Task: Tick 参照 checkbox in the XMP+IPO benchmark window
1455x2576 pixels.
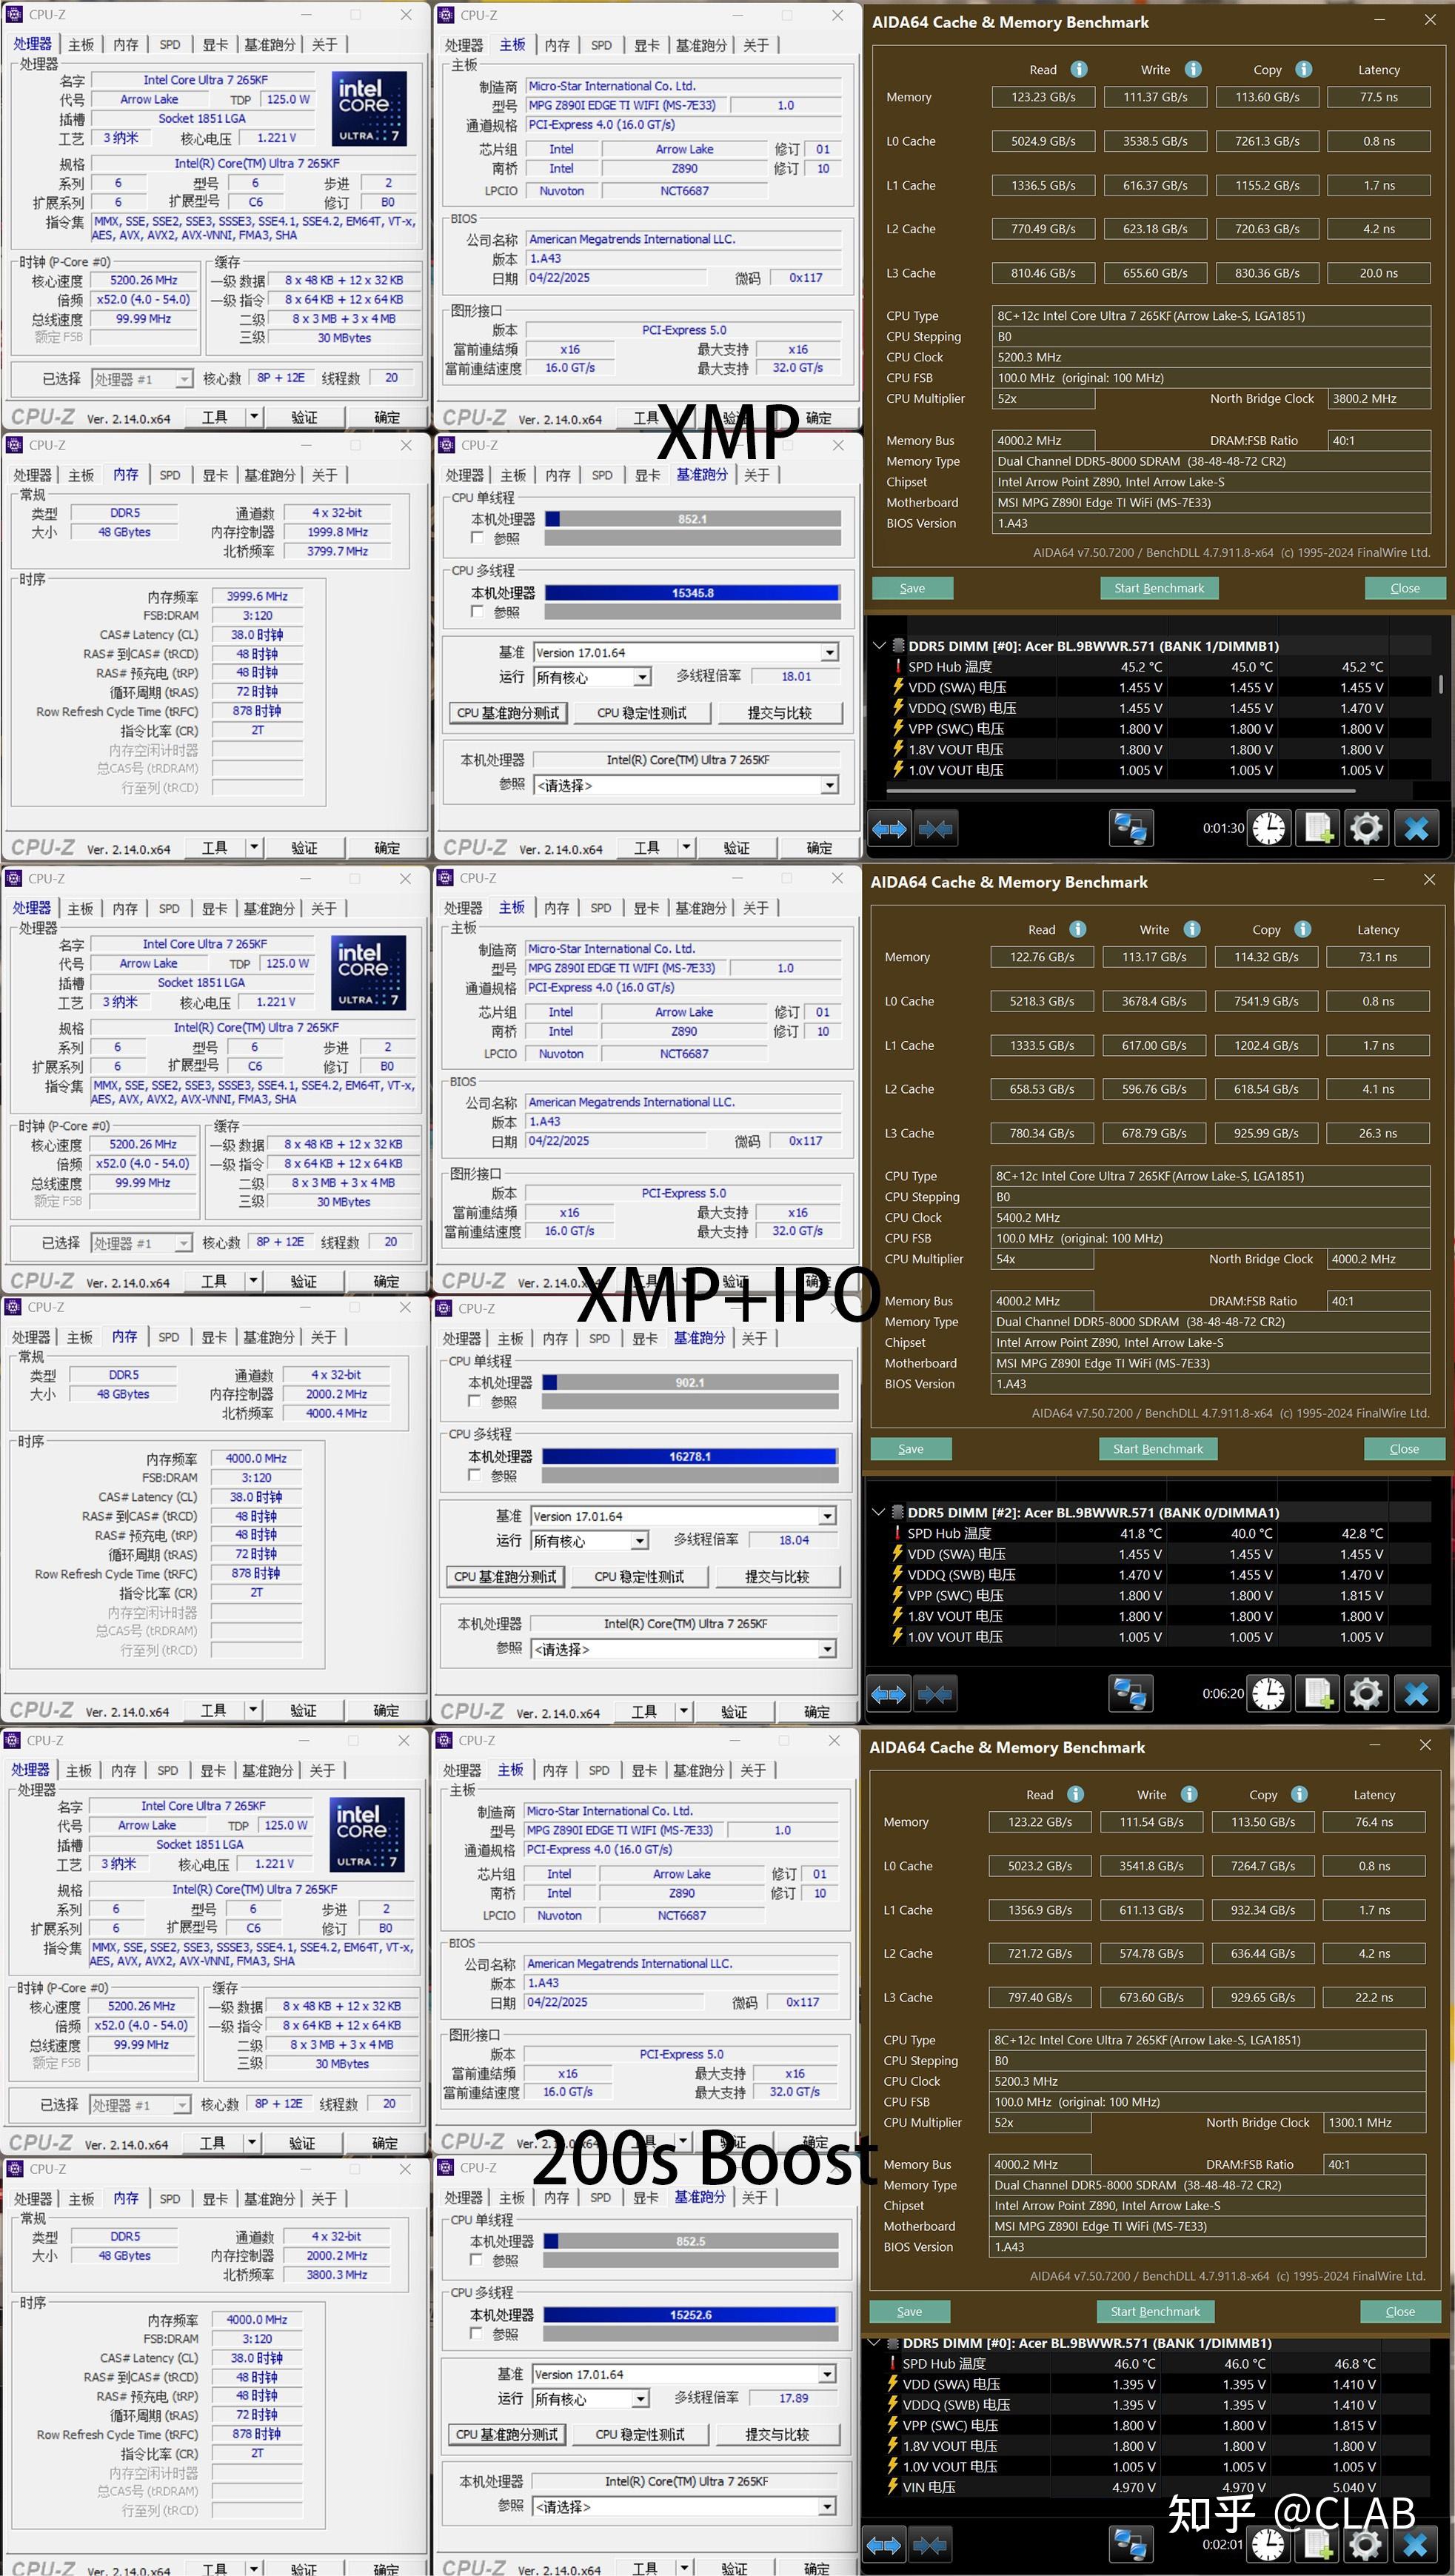Action: click(x=473, y=1402)
